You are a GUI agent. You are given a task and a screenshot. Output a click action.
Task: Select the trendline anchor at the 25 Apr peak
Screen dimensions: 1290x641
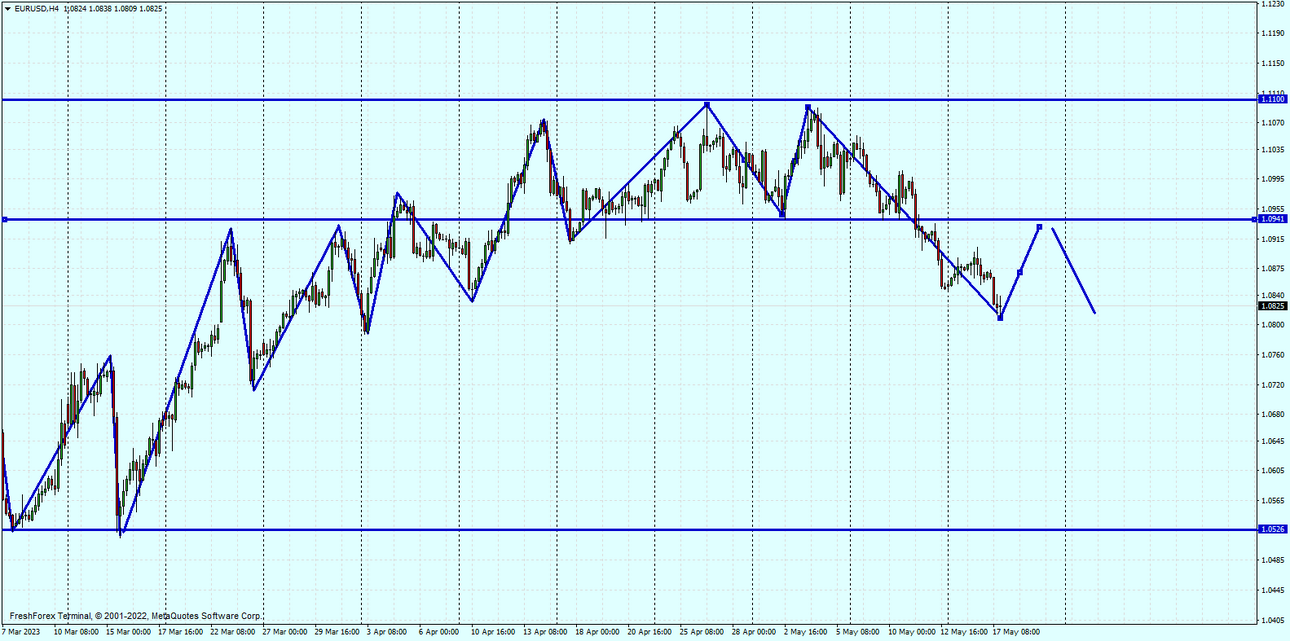tap(707, 104)
